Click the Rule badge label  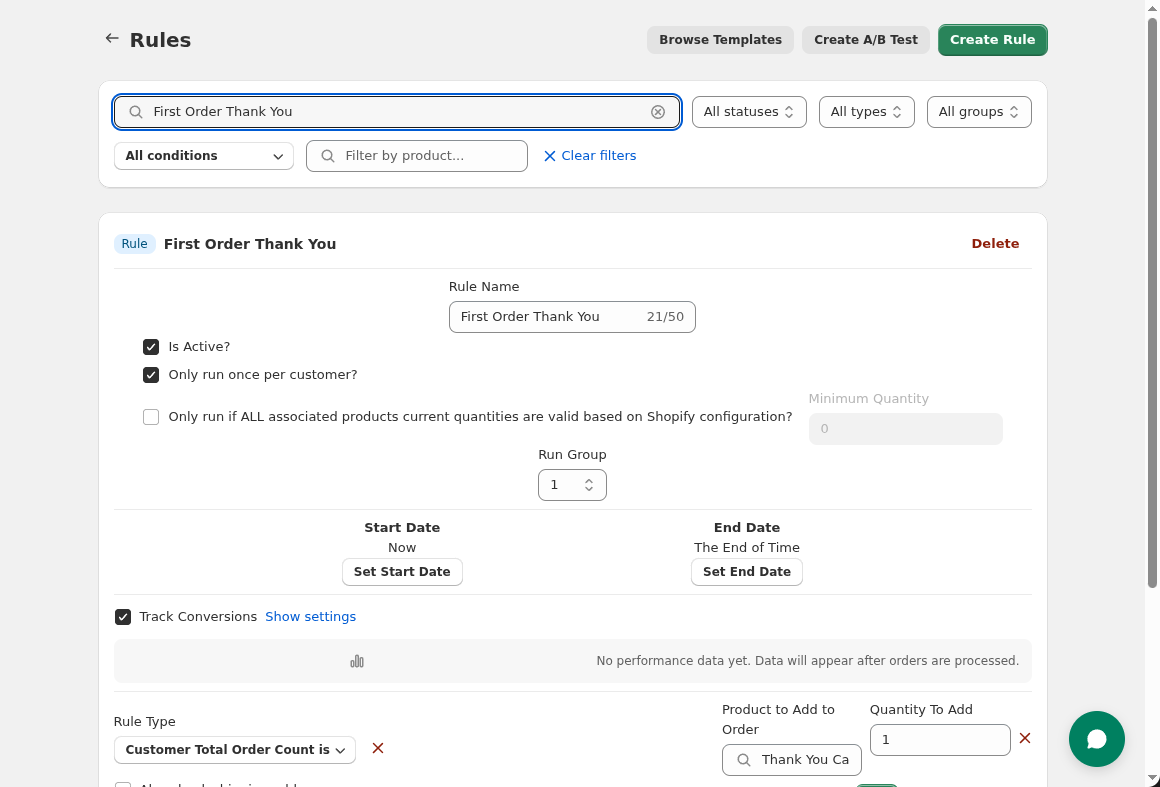[134, 244]
